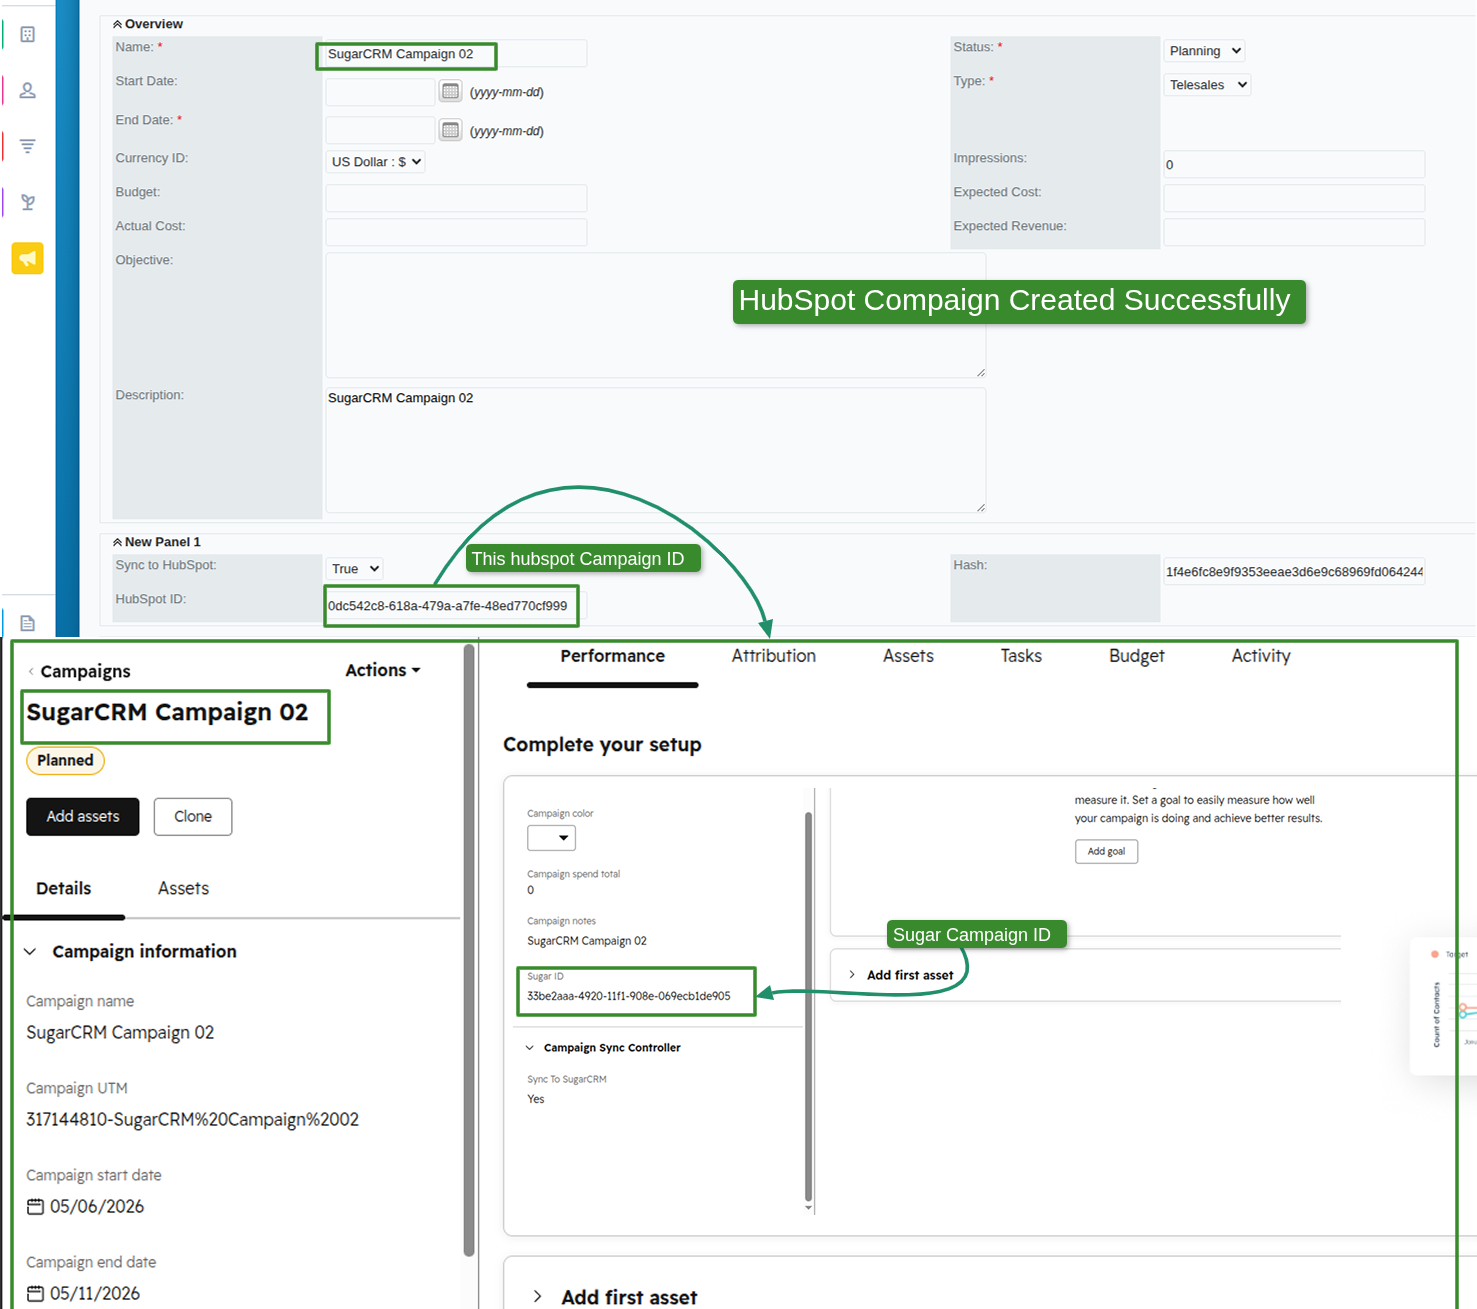The image size is (1477, 1309).
Task: Expand the small Add first asset row
Action: tap(852, 975)
